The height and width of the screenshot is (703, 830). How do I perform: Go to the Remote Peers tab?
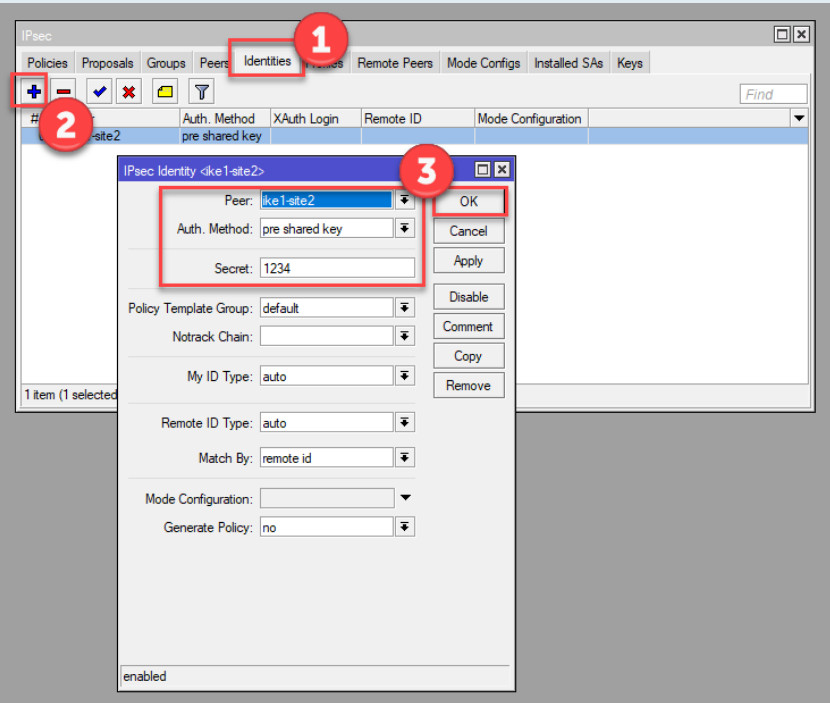(395, 63)
